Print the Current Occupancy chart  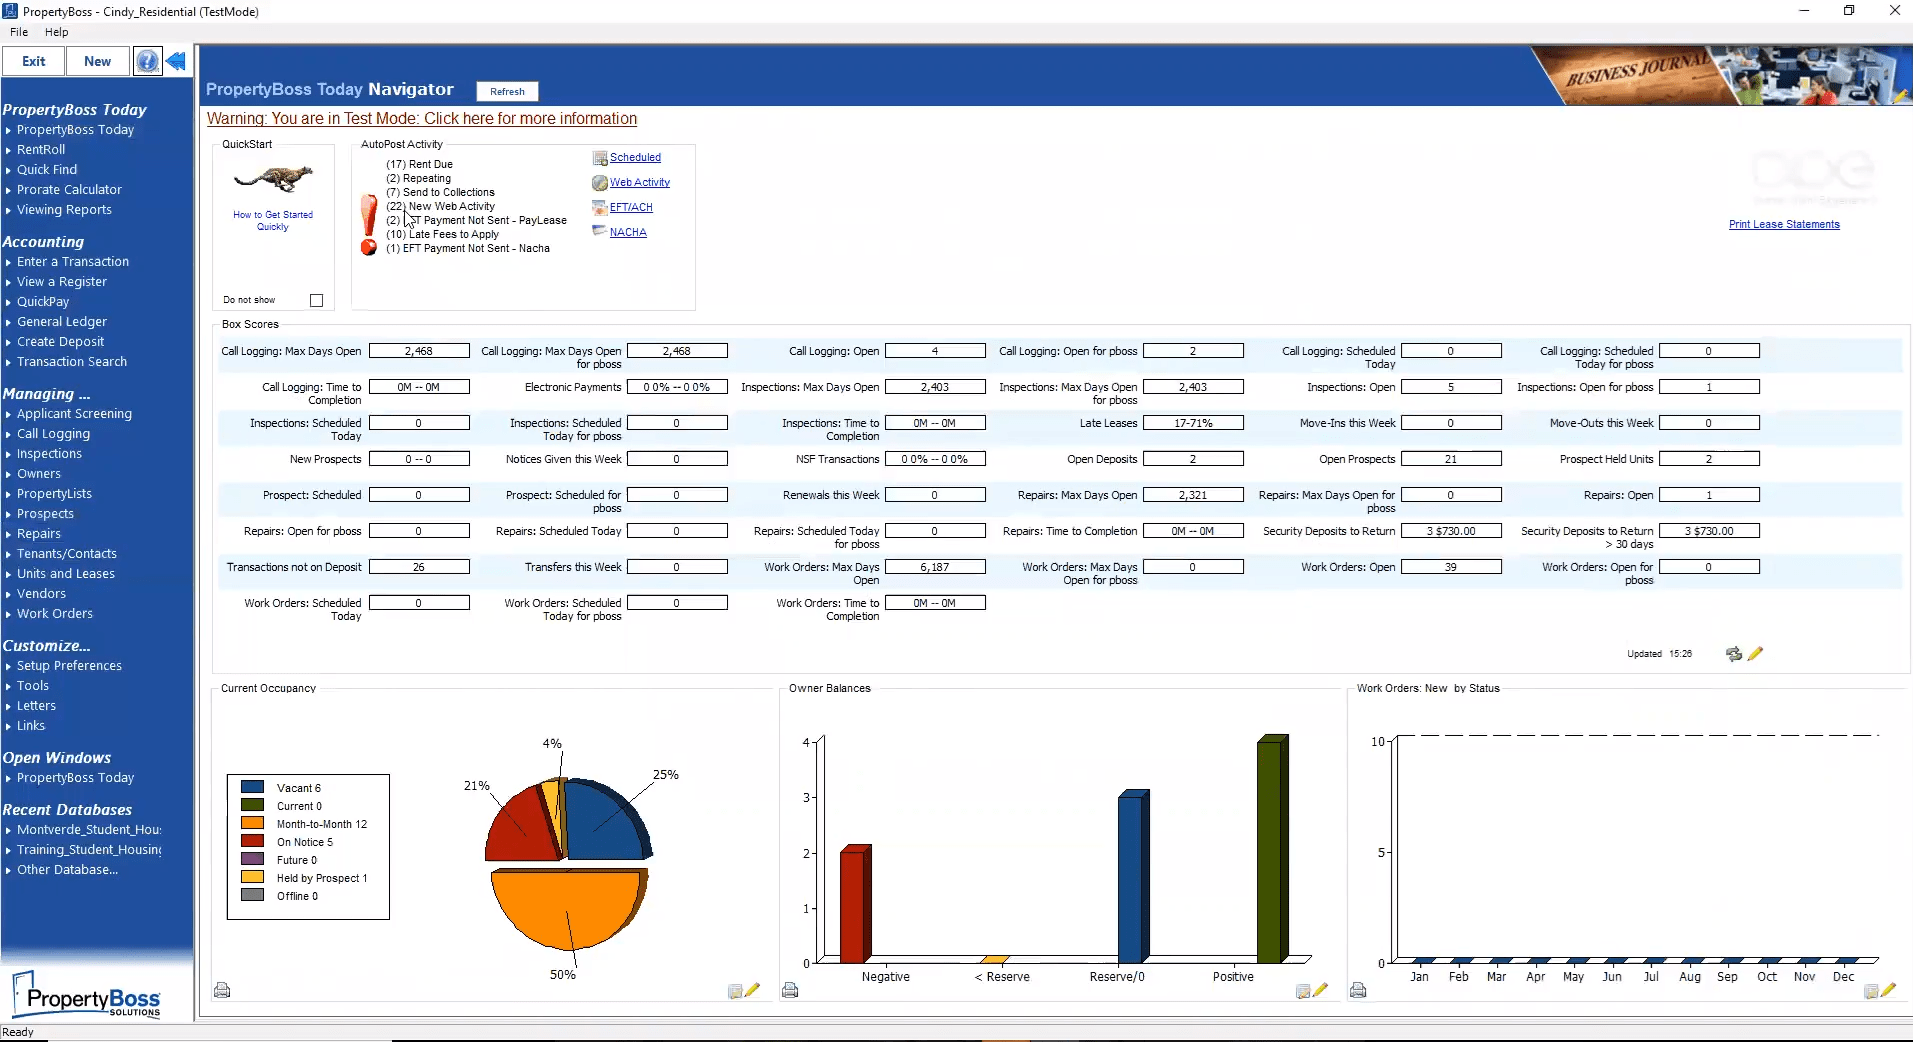pos(222,990)
